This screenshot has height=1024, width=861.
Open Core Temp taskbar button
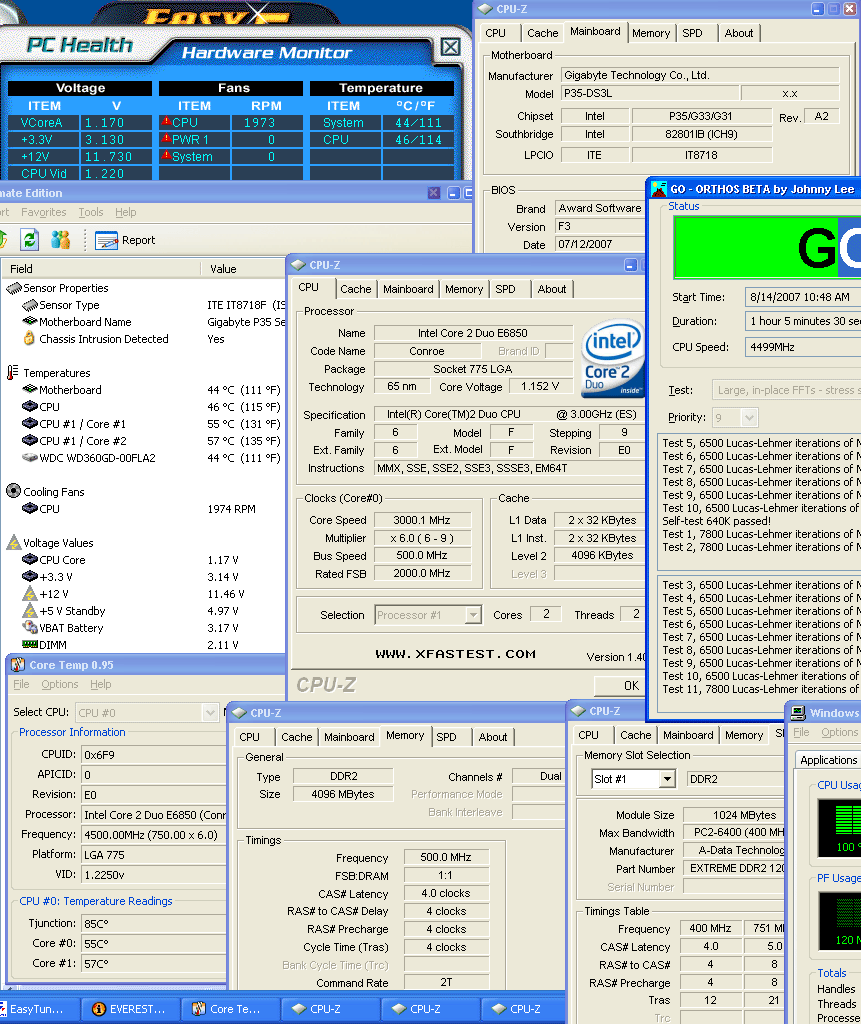[x=229, y=1009]
